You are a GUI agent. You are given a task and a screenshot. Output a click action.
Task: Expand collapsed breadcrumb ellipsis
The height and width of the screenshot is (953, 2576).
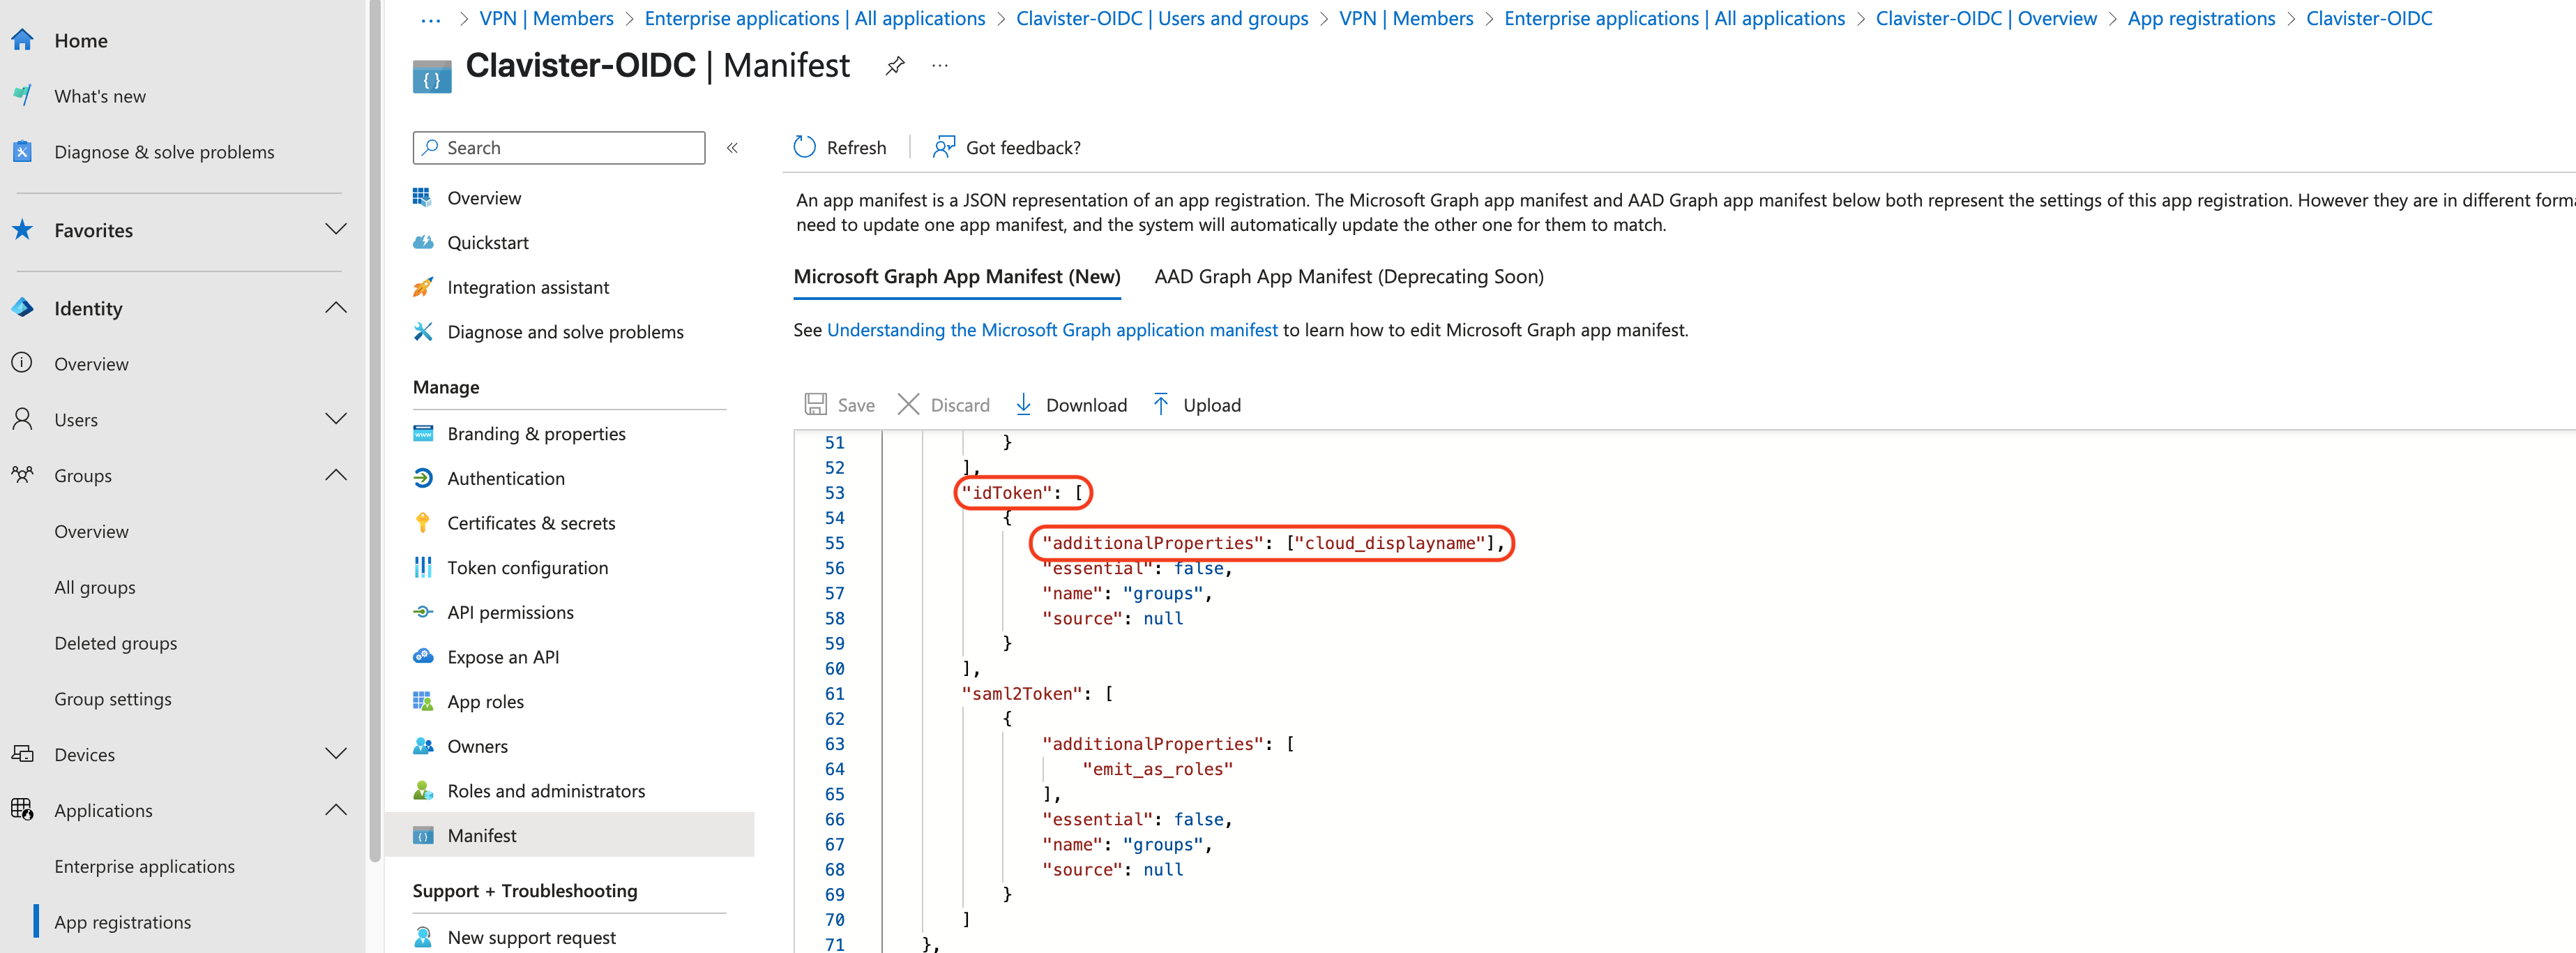431,19
